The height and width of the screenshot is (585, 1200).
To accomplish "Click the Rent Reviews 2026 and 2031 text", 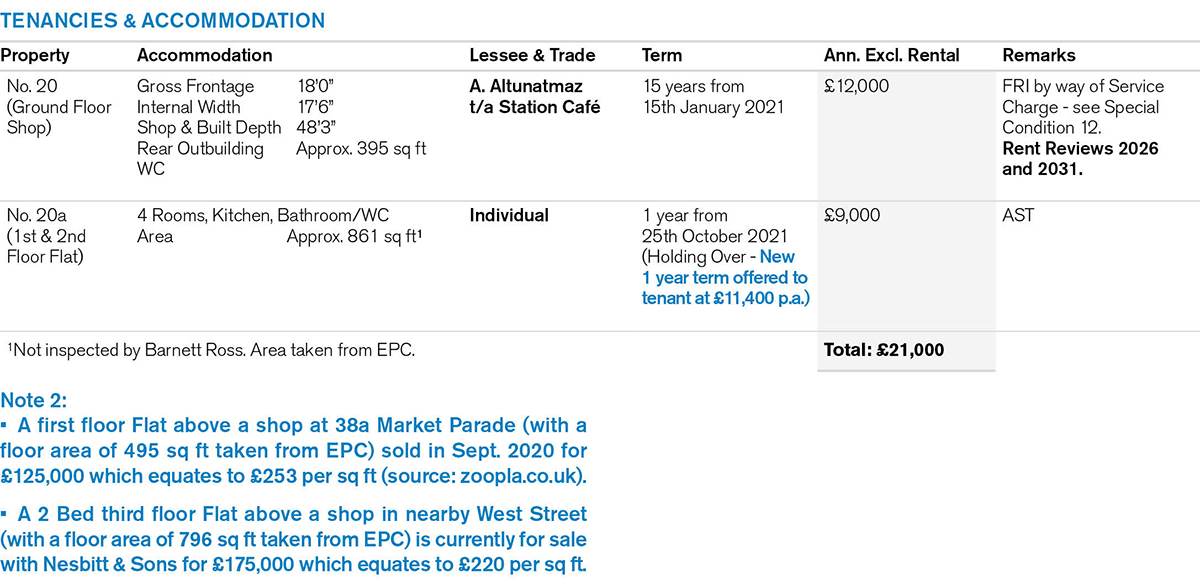I will tap(1080, 159).
